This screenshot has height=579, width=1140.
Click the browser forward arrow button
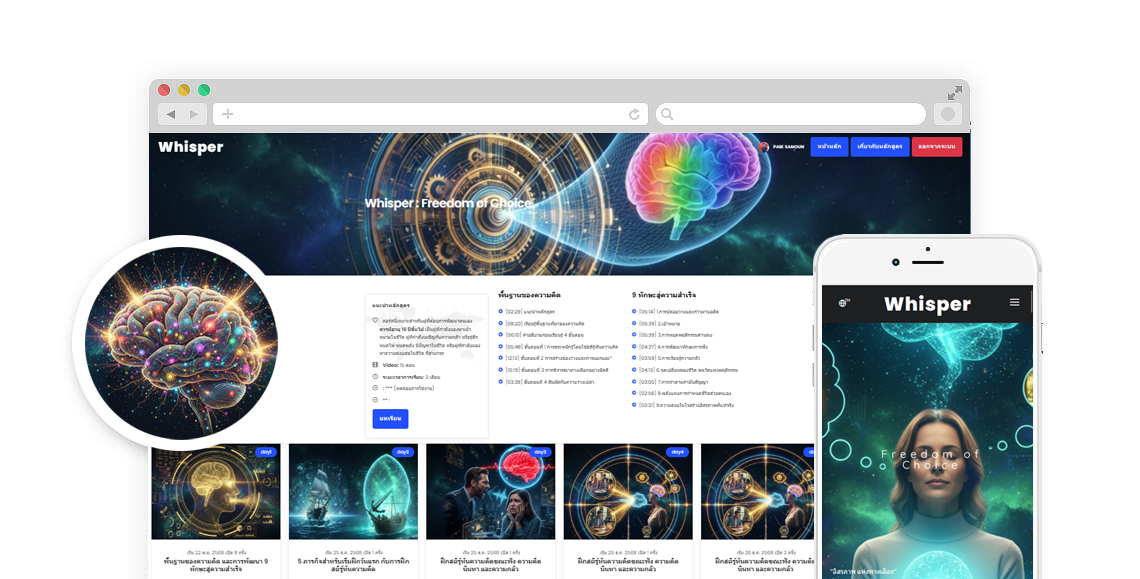[x=195, y=114]
